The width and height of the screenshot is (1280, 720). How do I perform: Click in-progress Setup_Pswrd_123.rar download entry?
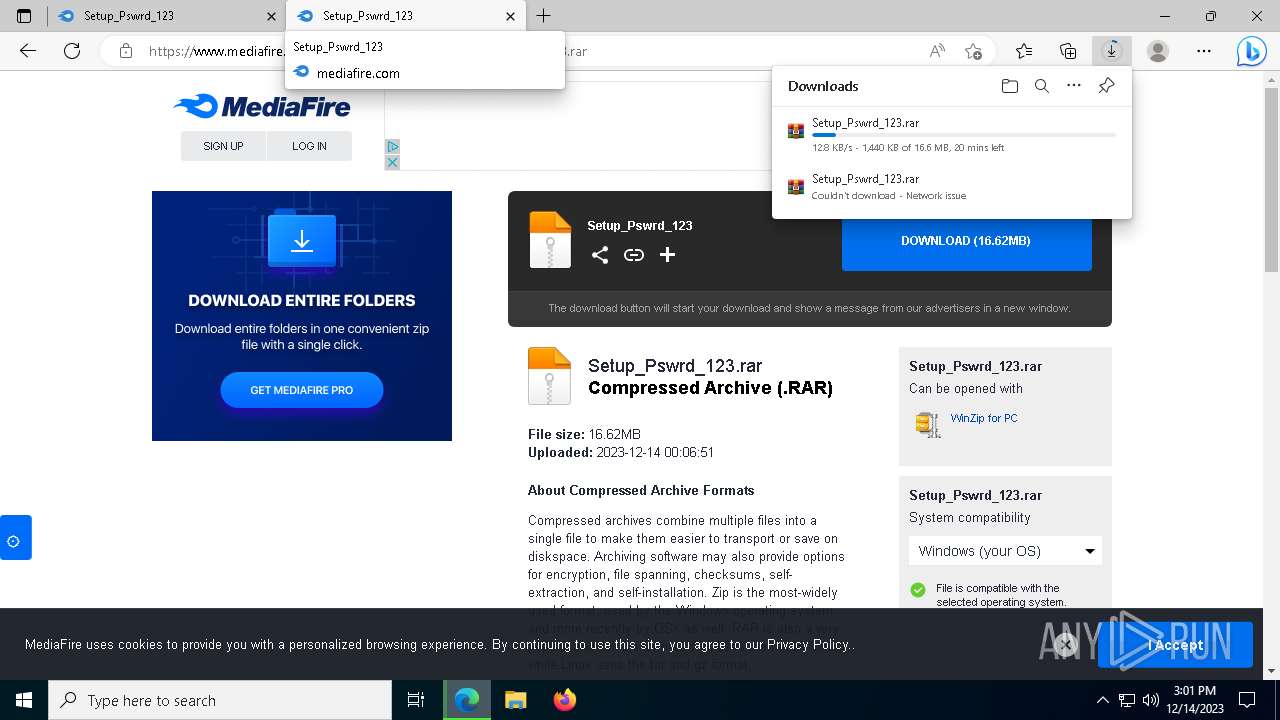952,135
